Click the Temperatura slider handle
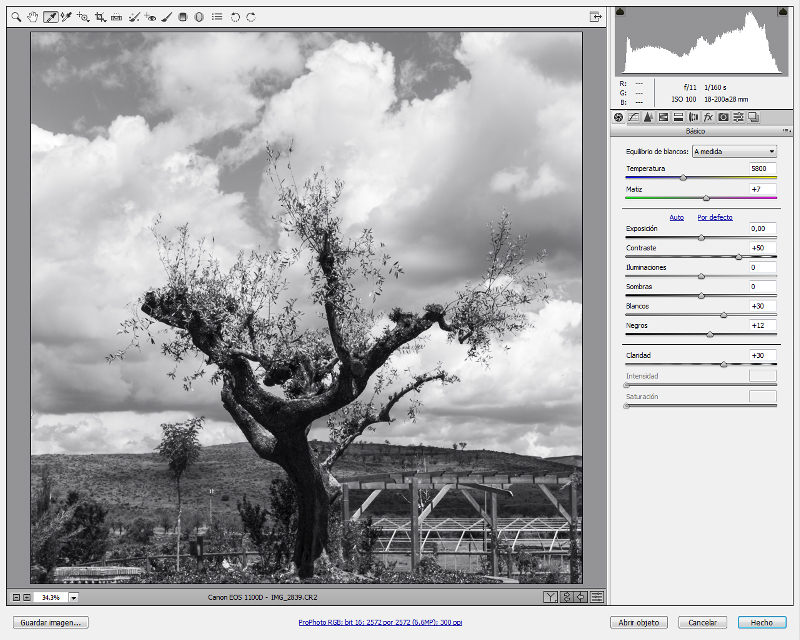Viewport: 800px width, 640px height. tap(683, 178)
